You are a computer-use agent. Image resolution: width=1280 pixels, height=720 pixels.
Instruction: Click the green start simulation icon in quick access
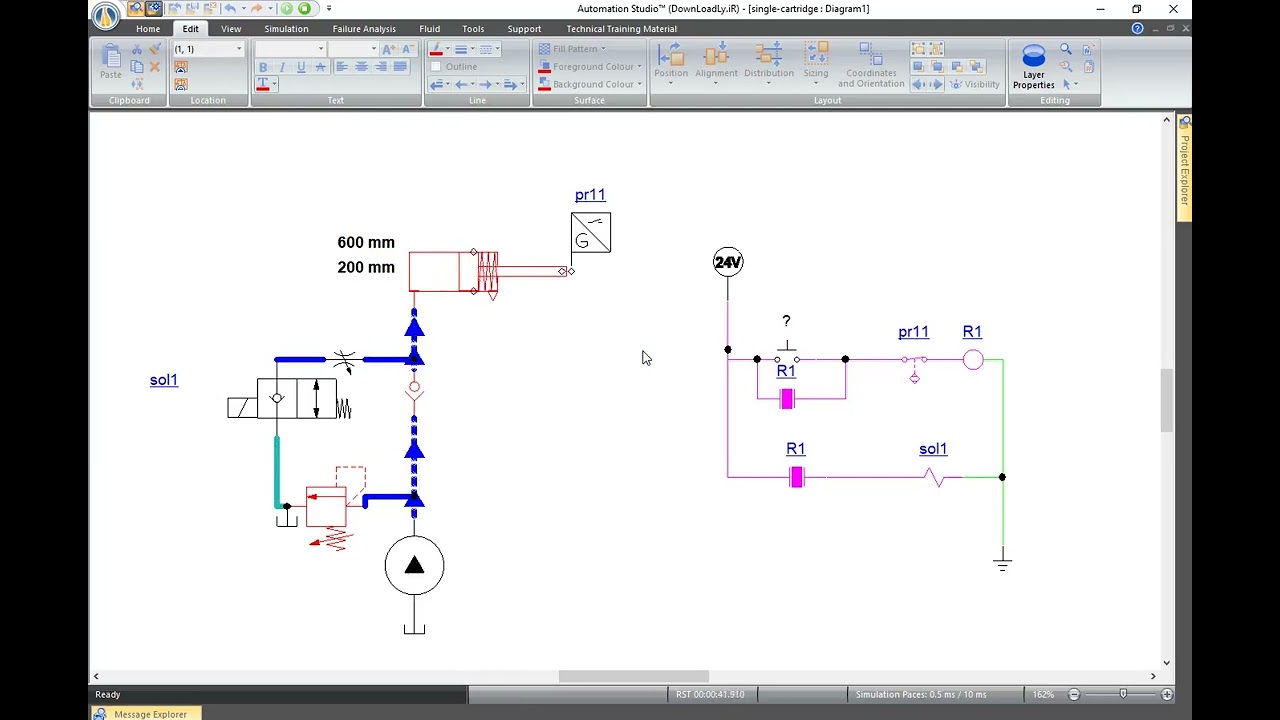pyautogui.click(x=287, y=8)
